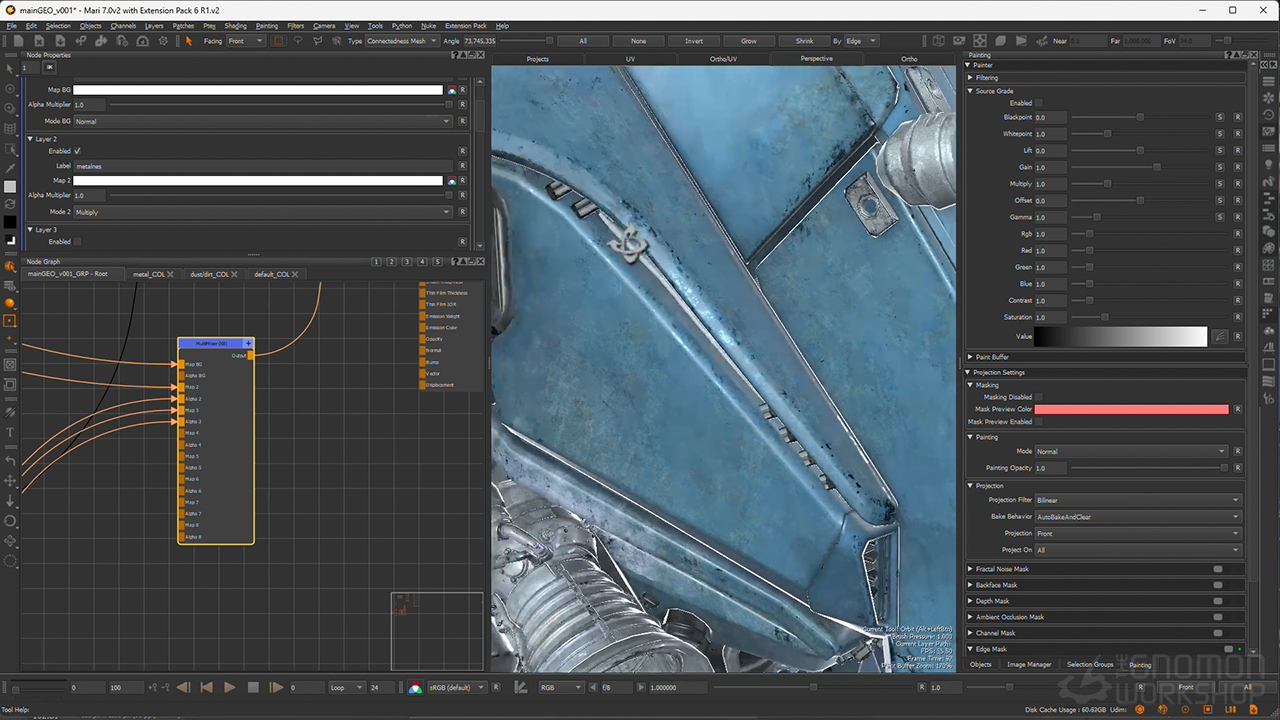Open the Projection Filter Bilinear dropdown

[x=1137, y=500]
